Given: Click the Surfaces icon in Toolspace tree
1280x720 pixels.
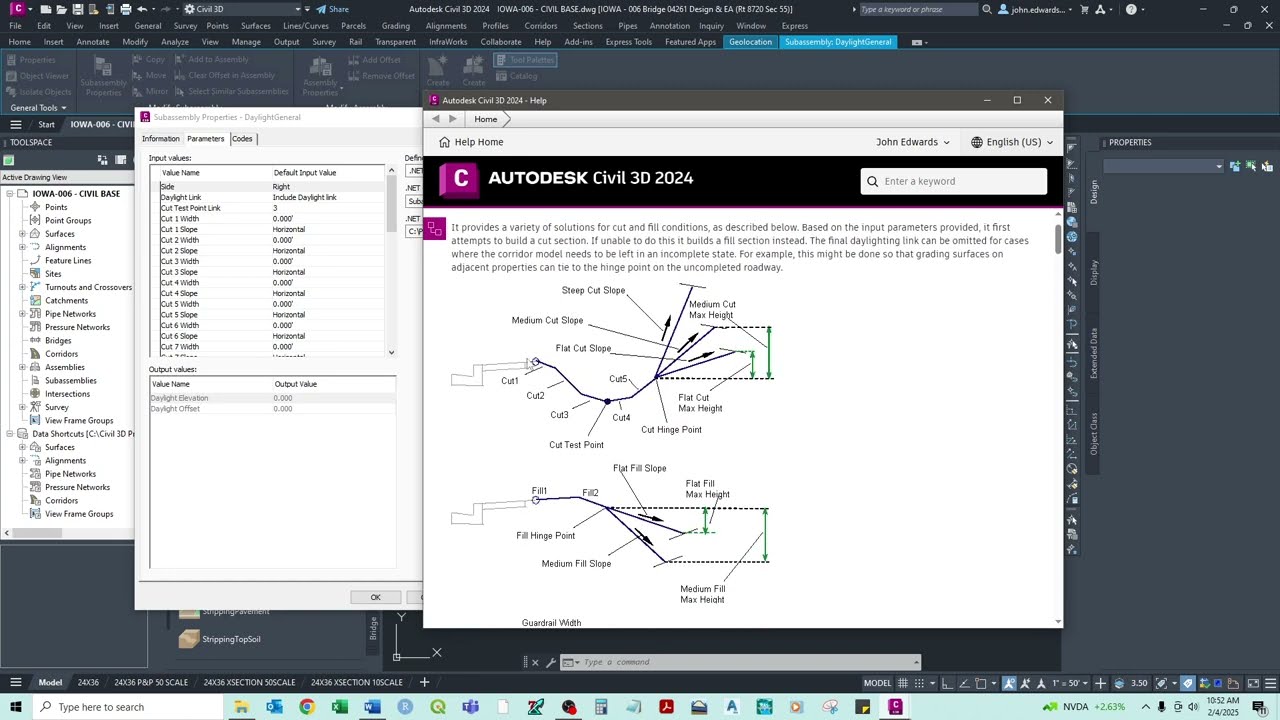Looking at the screenshot, I should (x=35, y=234).
